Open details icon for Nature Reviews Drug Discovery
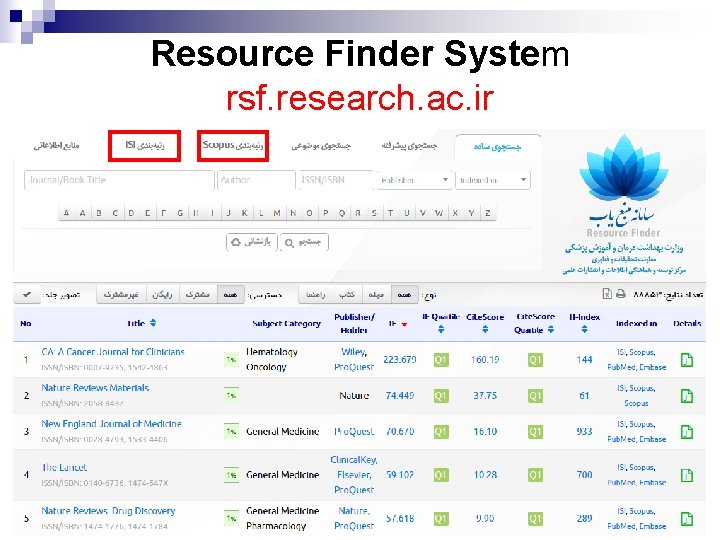Viewport: 720px width, 540px height. 686,519
